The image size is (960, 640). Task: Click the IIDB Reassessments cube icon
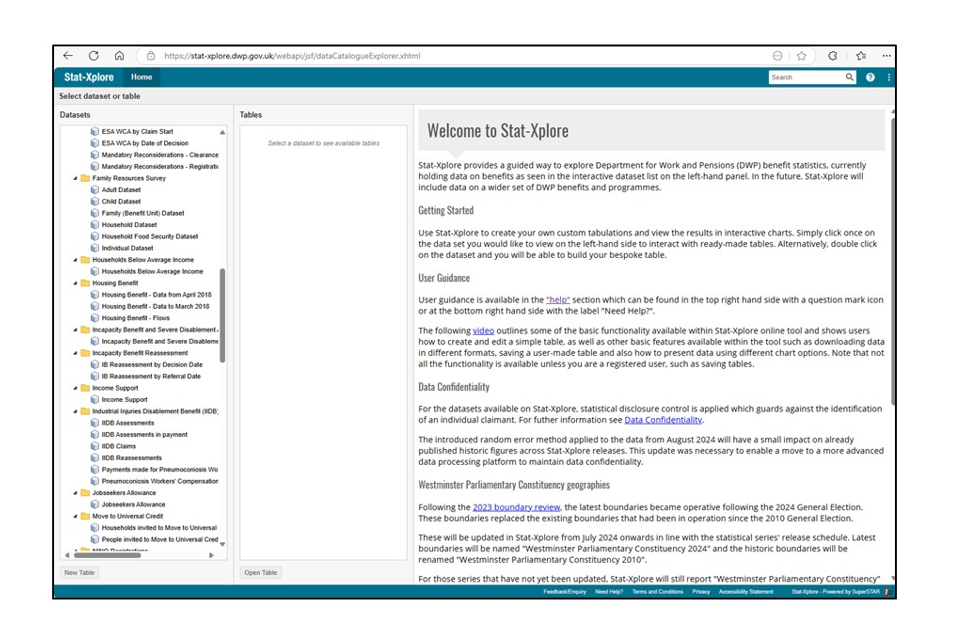[95, 457]
